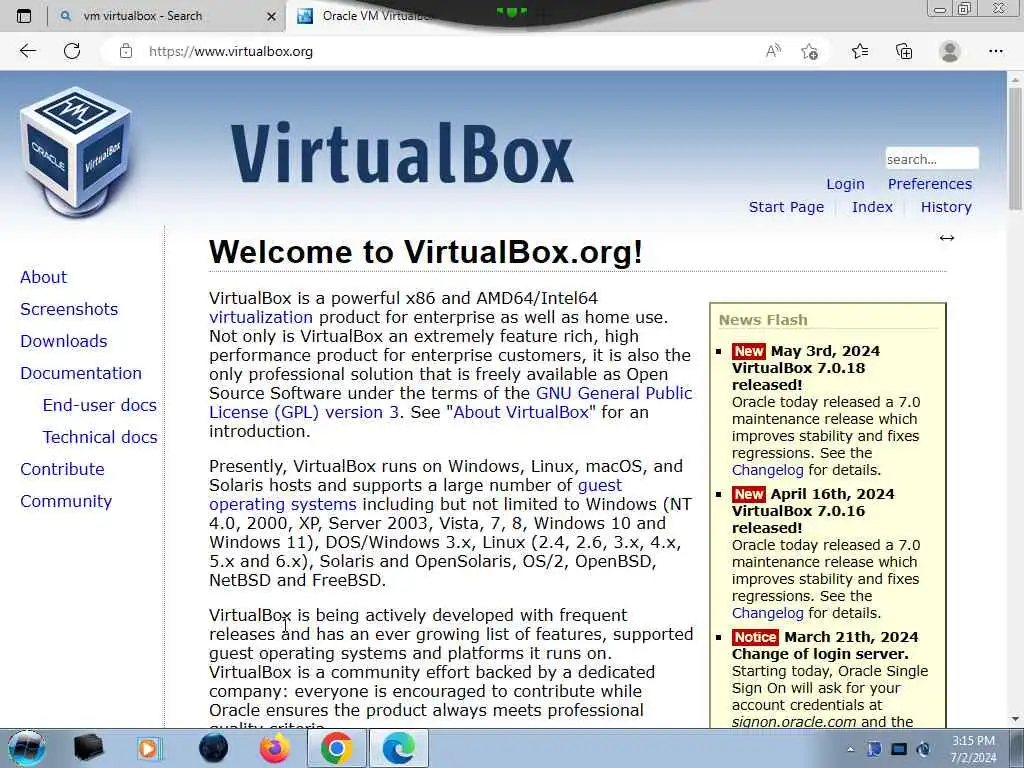Viewport: 1024px width, 768px height.
Task: Click the network tray icon
Action: pyautogui.click(x=899, y=749)
